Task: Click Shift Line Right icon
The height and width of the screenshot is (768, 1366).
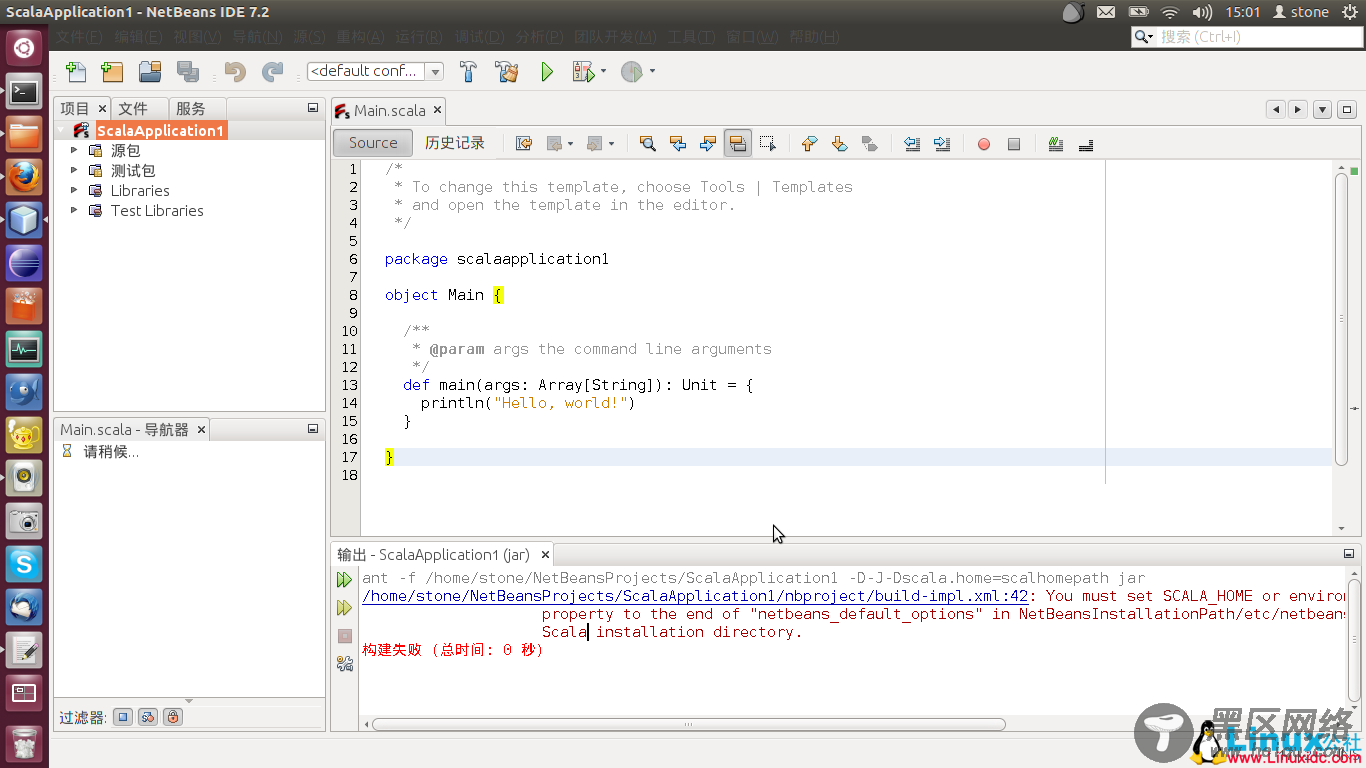Action: click(x=941, y=143)
